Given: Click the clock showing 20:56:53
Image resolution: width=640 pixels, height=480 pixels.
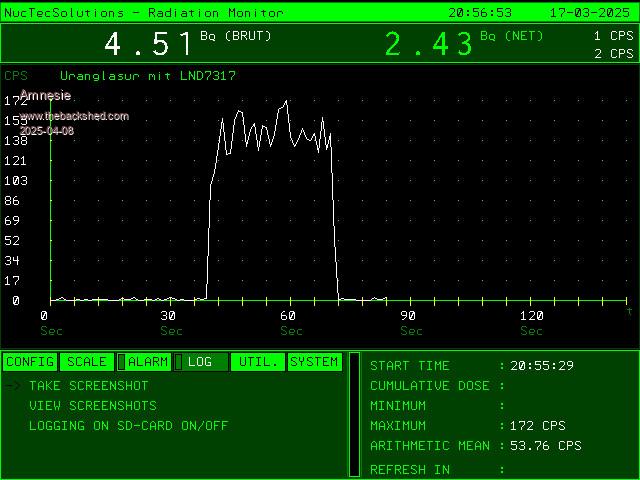Looking at the screenshot, I should [480, 13].
